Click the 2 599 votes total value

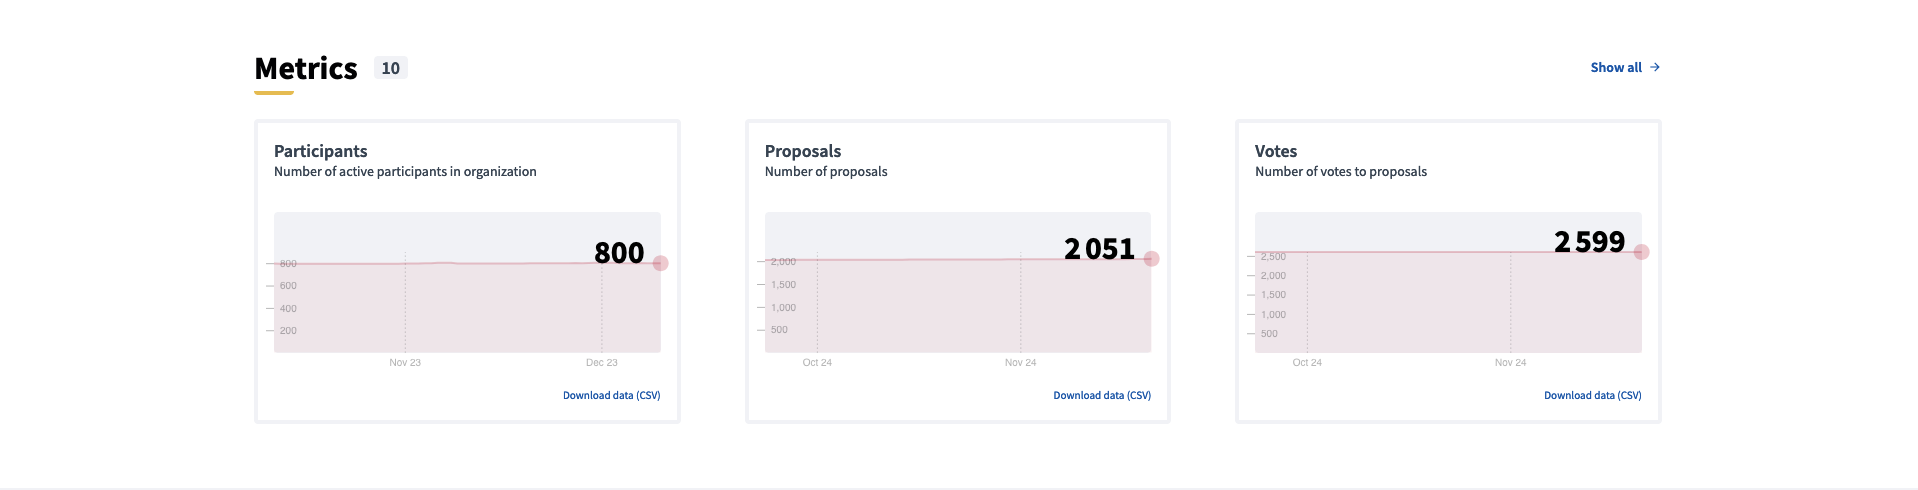tap(1589, 242)
